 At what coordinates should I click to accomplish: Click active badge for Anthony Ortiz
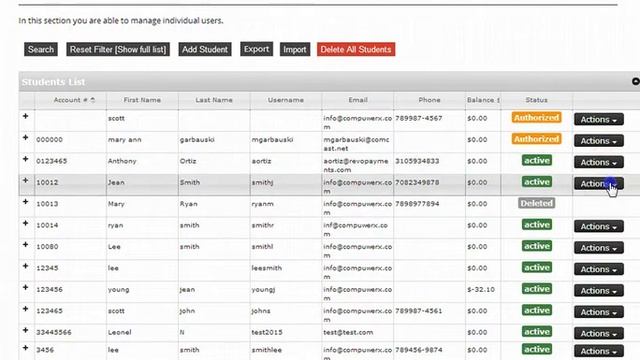click(537, 160)
